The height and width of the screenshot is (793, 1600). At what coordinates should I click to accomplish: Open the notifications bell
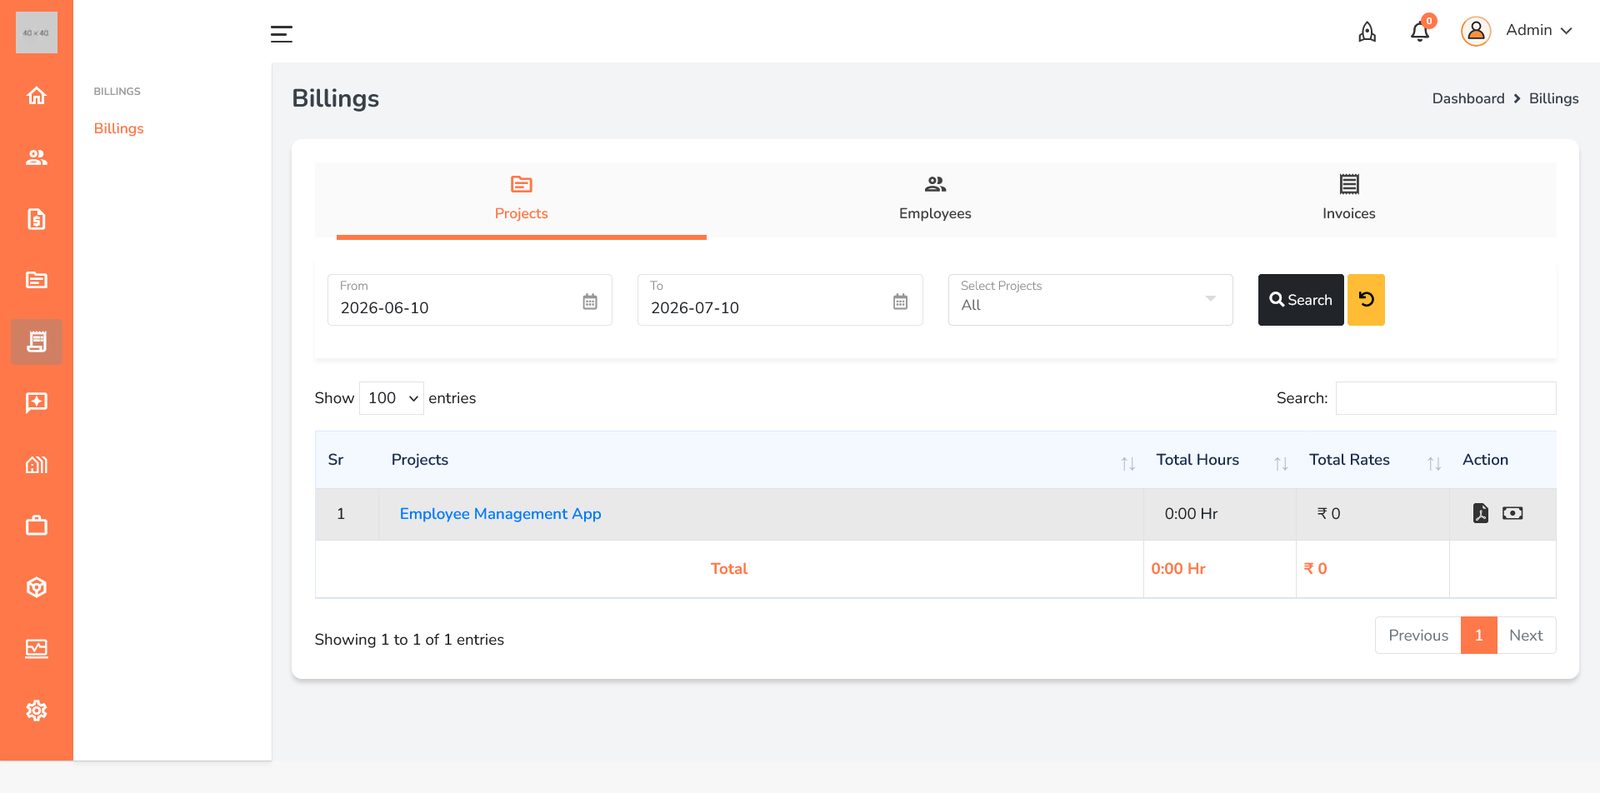tap(1420, 32)
